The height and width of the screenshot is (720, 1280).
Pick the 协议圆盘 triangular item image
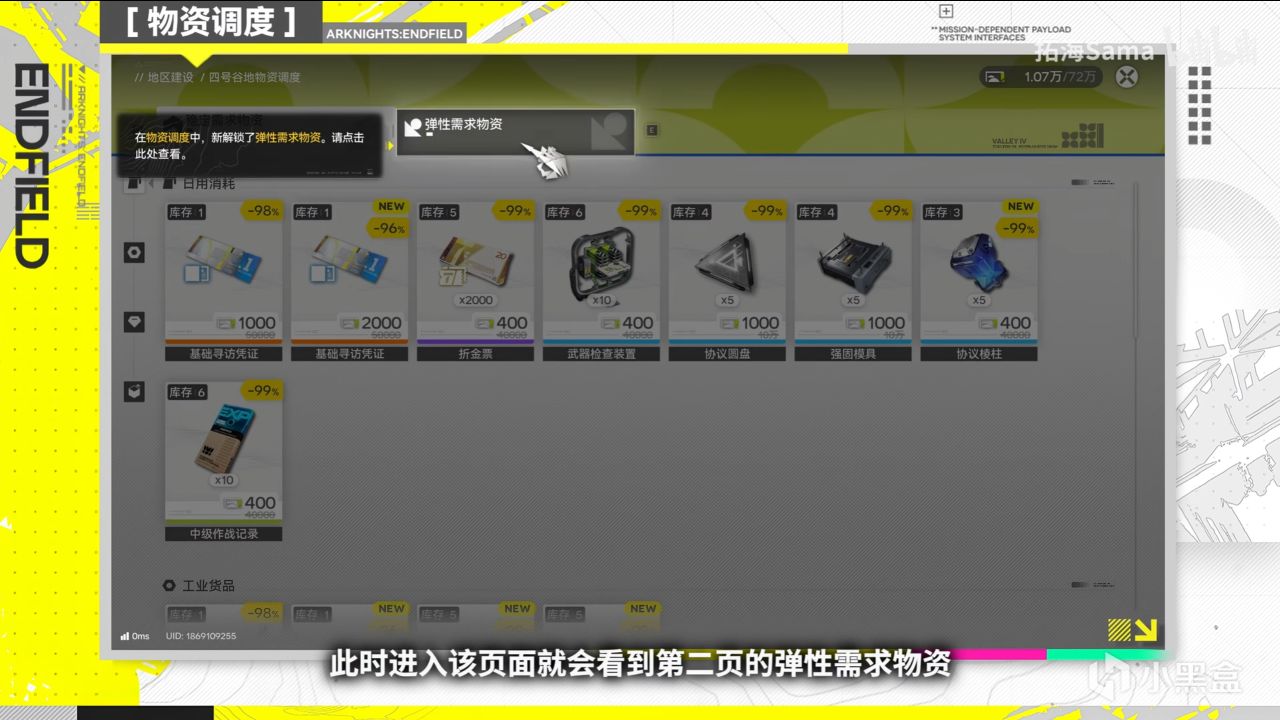pos(727,263)
